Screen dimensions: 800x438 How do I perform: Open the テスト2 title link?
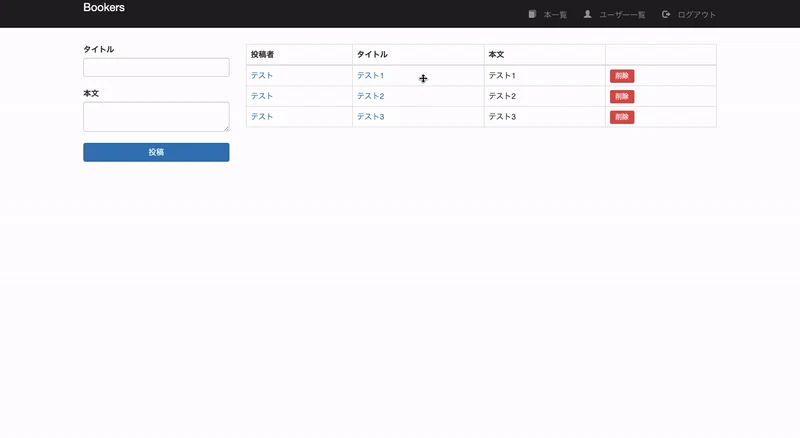coord(370,96)
